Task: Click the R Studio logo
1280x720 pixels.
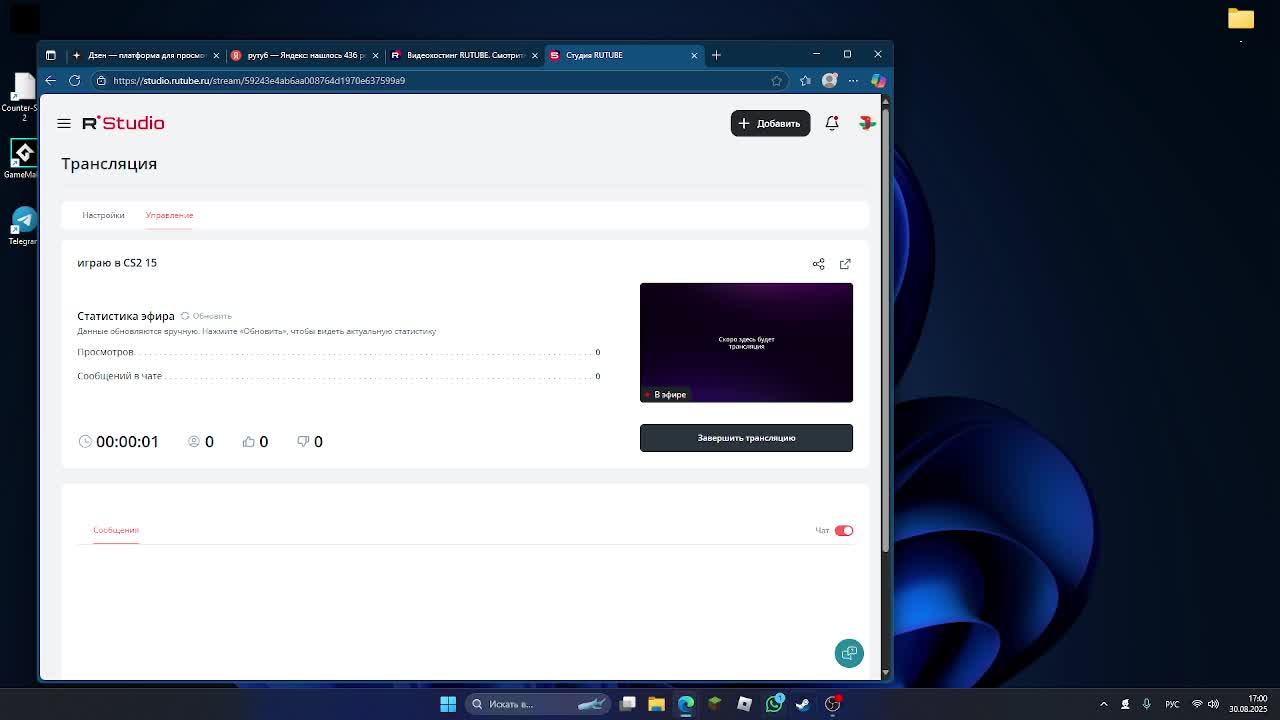Action: point(123,123)
